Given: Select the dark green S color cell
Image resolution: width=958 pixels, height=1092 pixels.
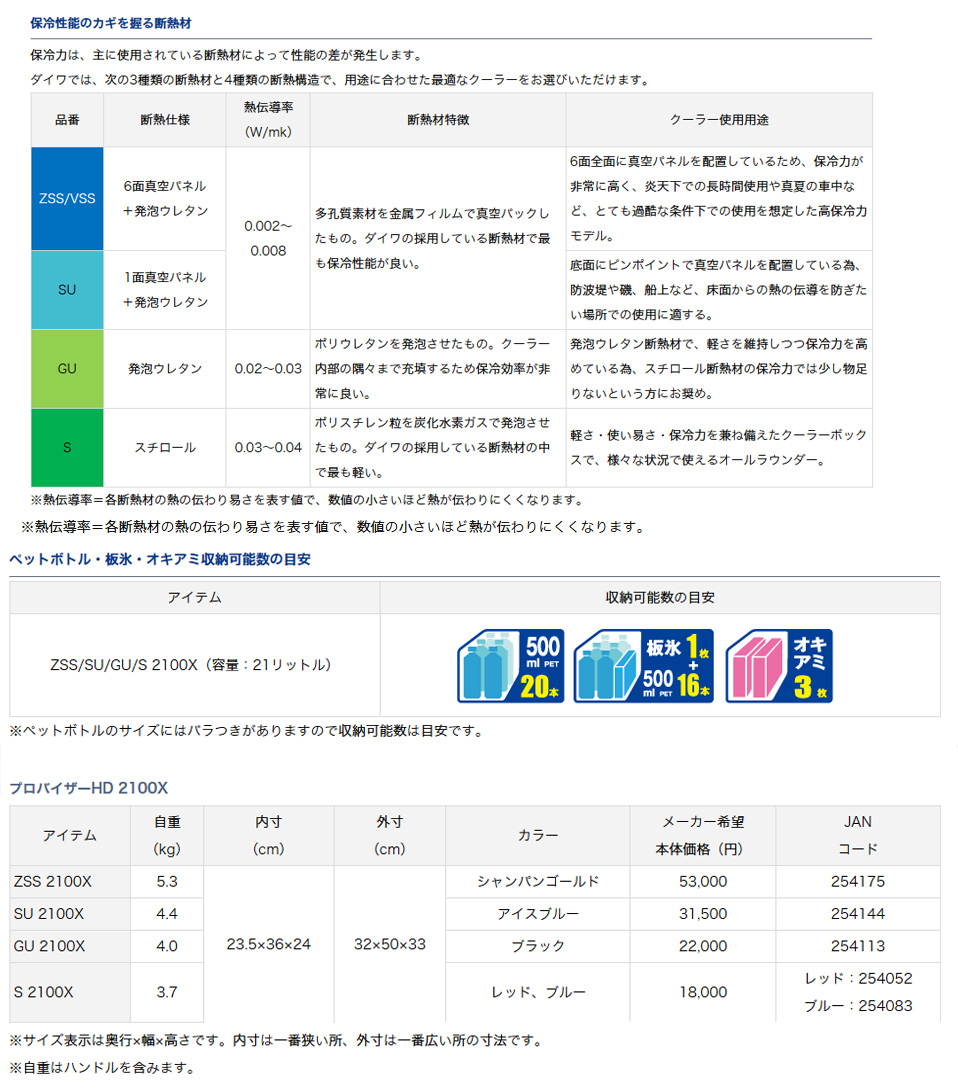Looking at the screenshot, I should (67, 447).
